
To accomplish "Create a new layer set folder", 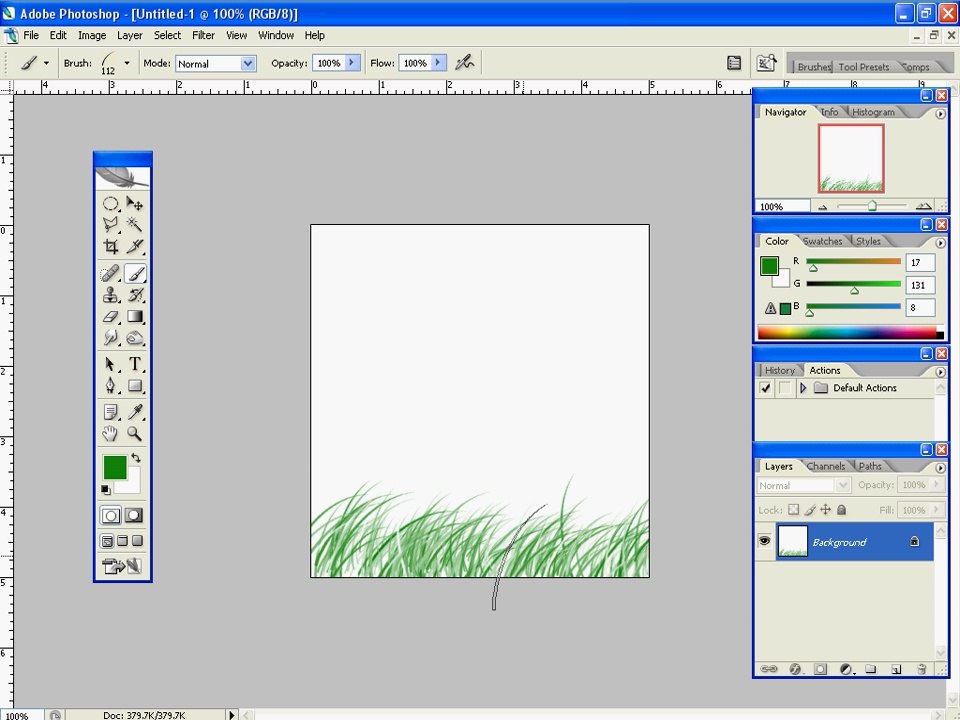I will (871, 669).
